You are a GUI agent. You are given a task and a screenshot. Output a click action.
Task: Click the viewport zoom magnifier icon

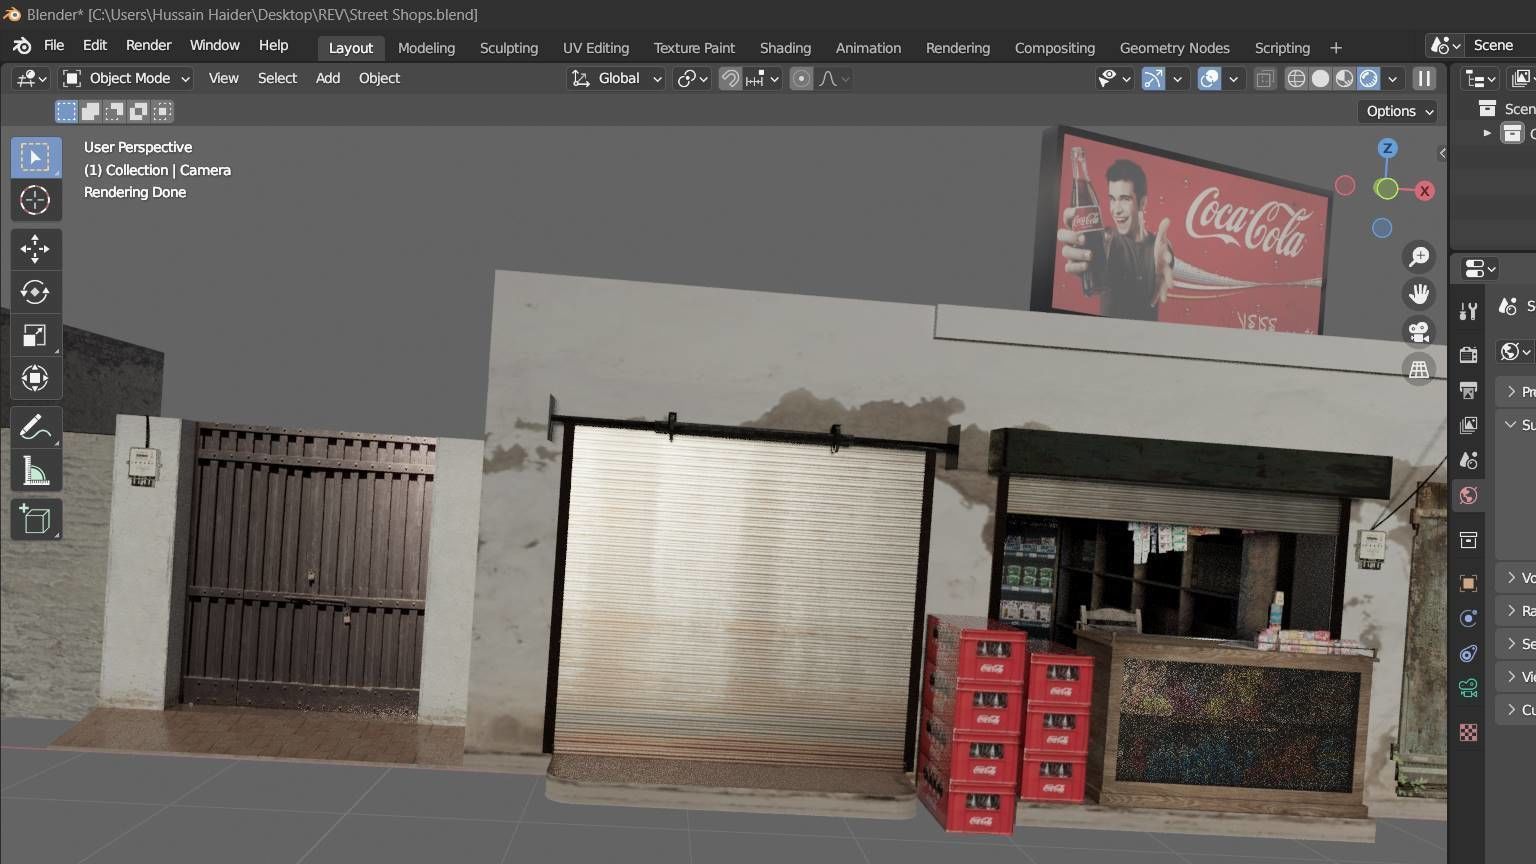coord(1419,257)
